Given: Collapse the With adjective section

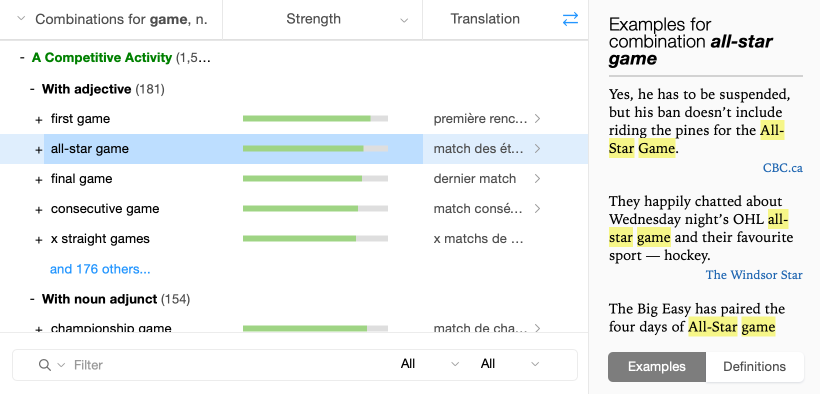Looking at the screenshot, I should point(32,89).
